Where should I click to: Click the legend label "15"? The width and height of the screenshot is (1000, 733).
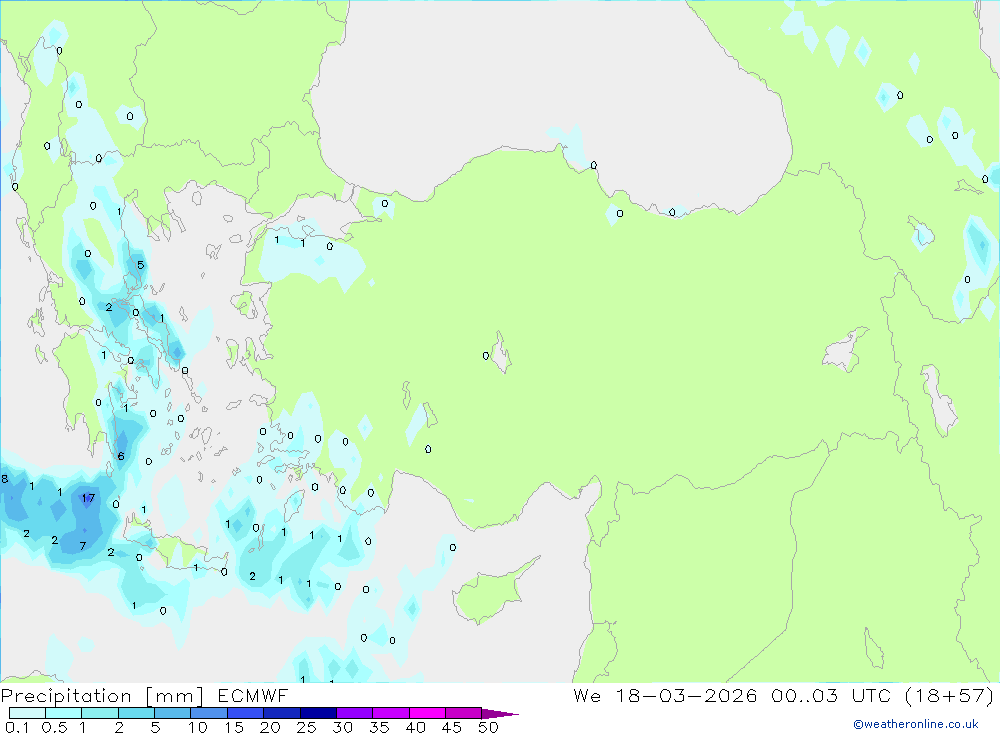(x=233, y=727)
